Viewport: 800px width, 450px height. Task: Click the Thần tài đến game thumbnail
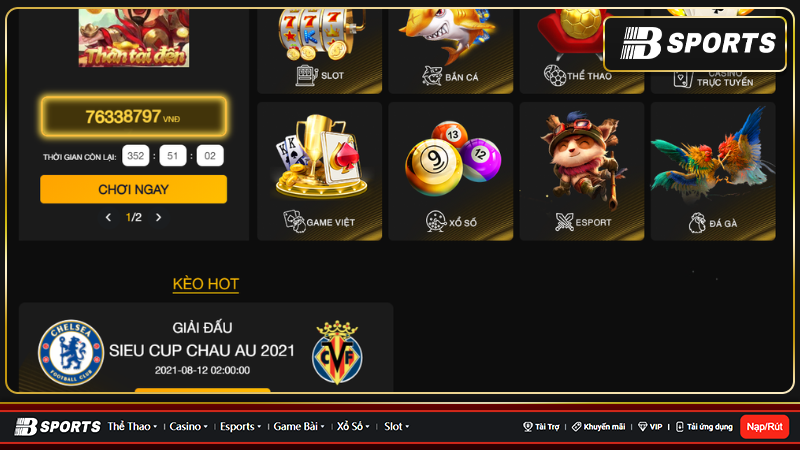pos(134,38)
